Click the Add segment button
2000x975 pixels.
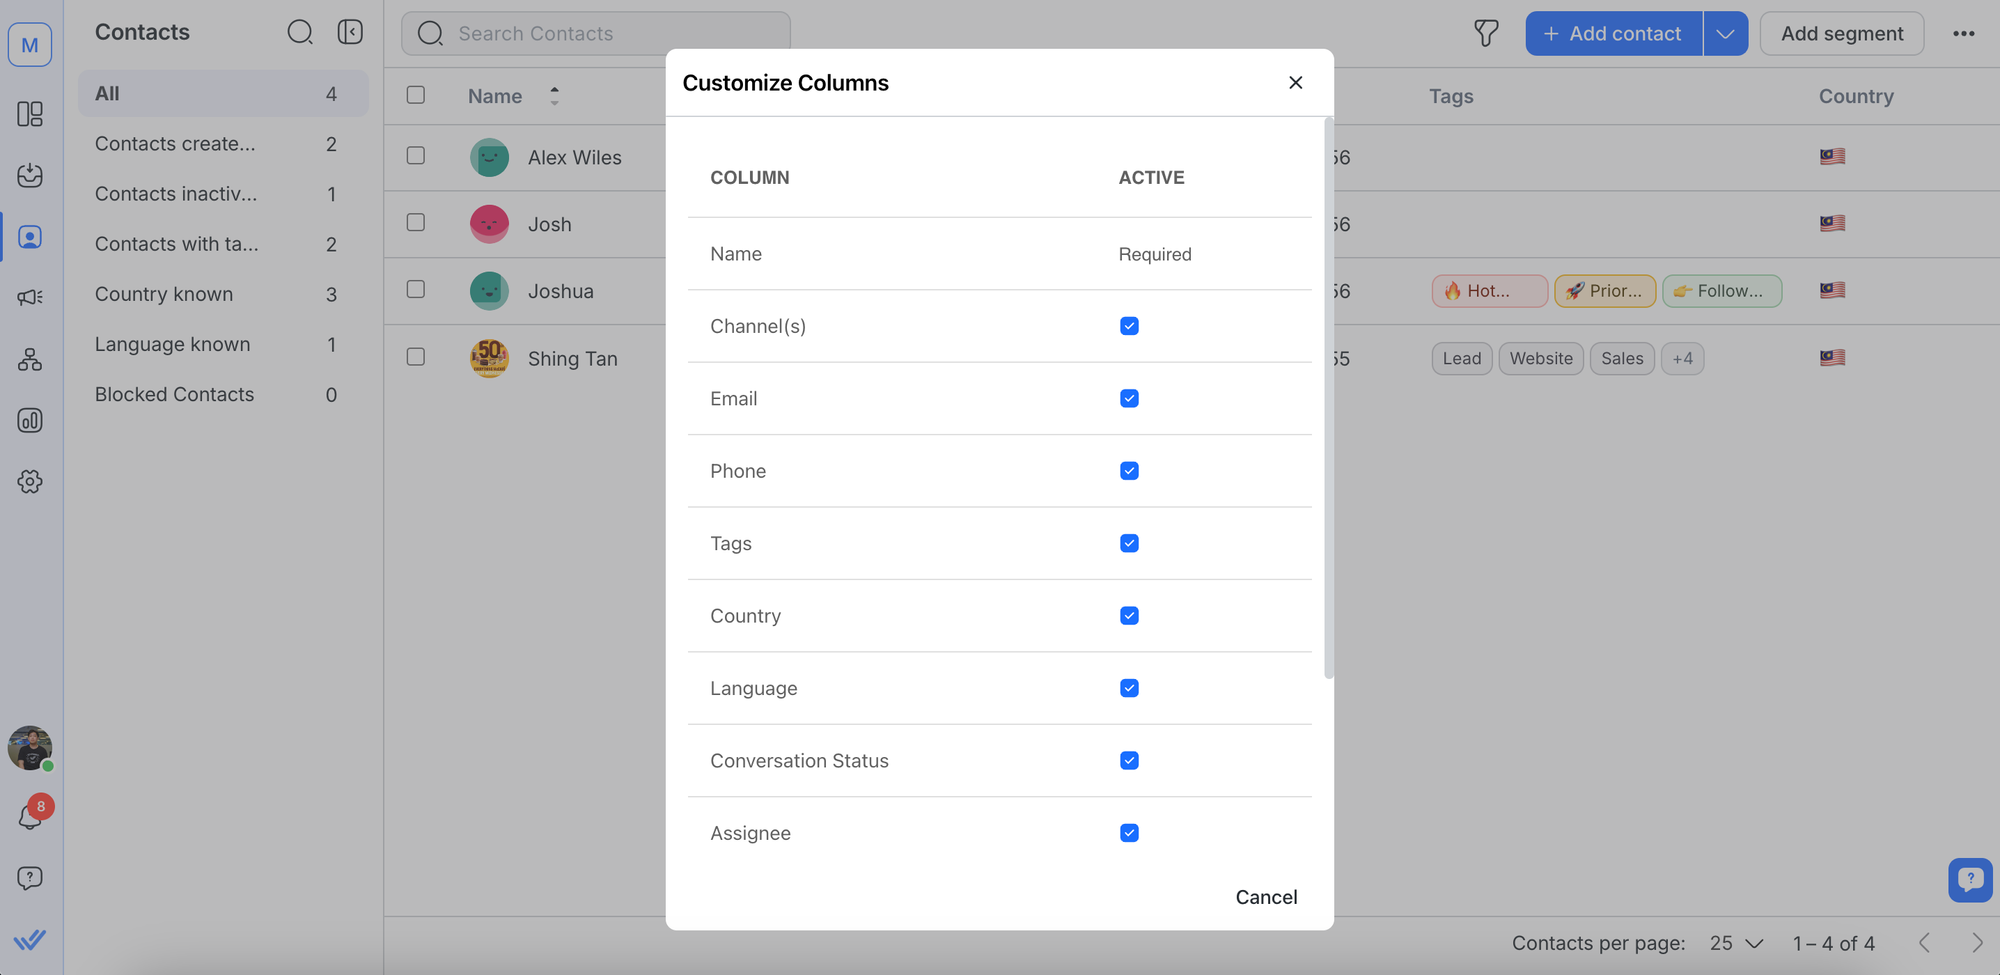1841,33
